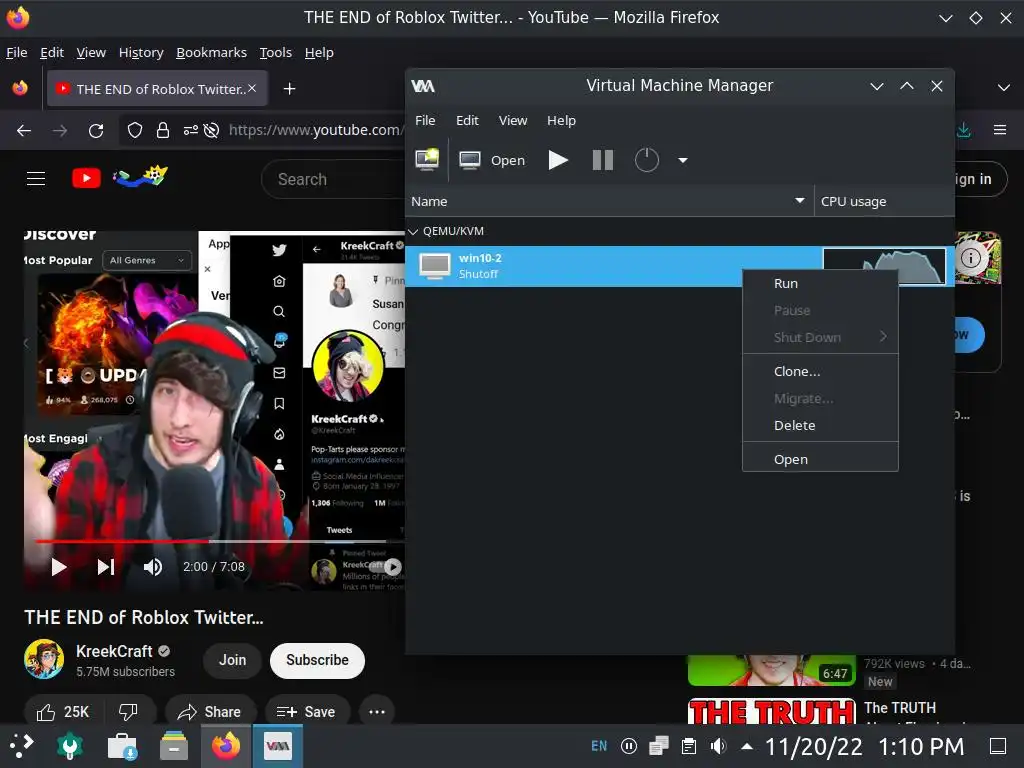Image resolution: width=1024 pixels, height=768 pixels.
Task: Open Firefox downloads panel
Action: click(963, 130)
